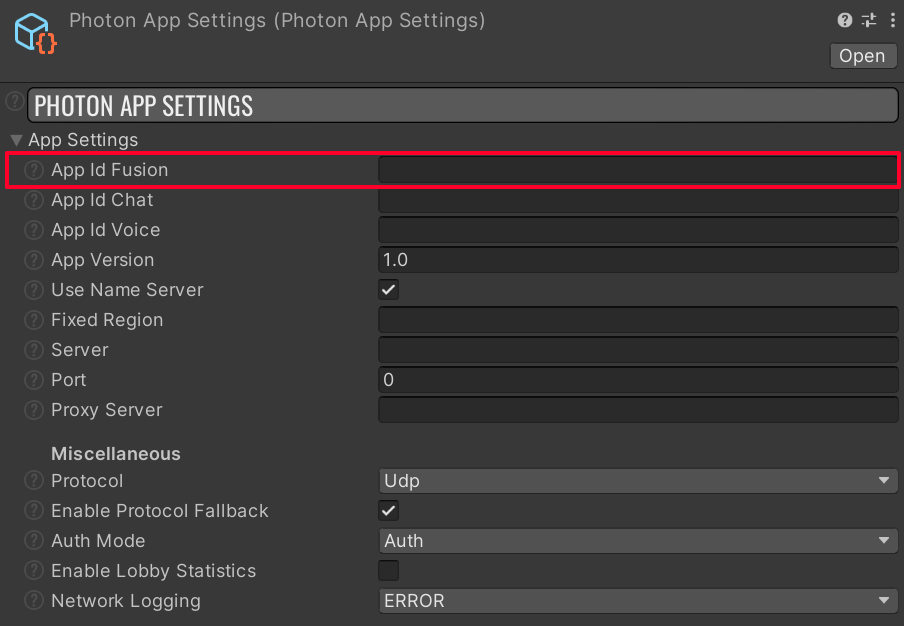Viewport: 904px width, 626px height.
Task: Click help icon next to Port
Action: click(x=34, y=380)
